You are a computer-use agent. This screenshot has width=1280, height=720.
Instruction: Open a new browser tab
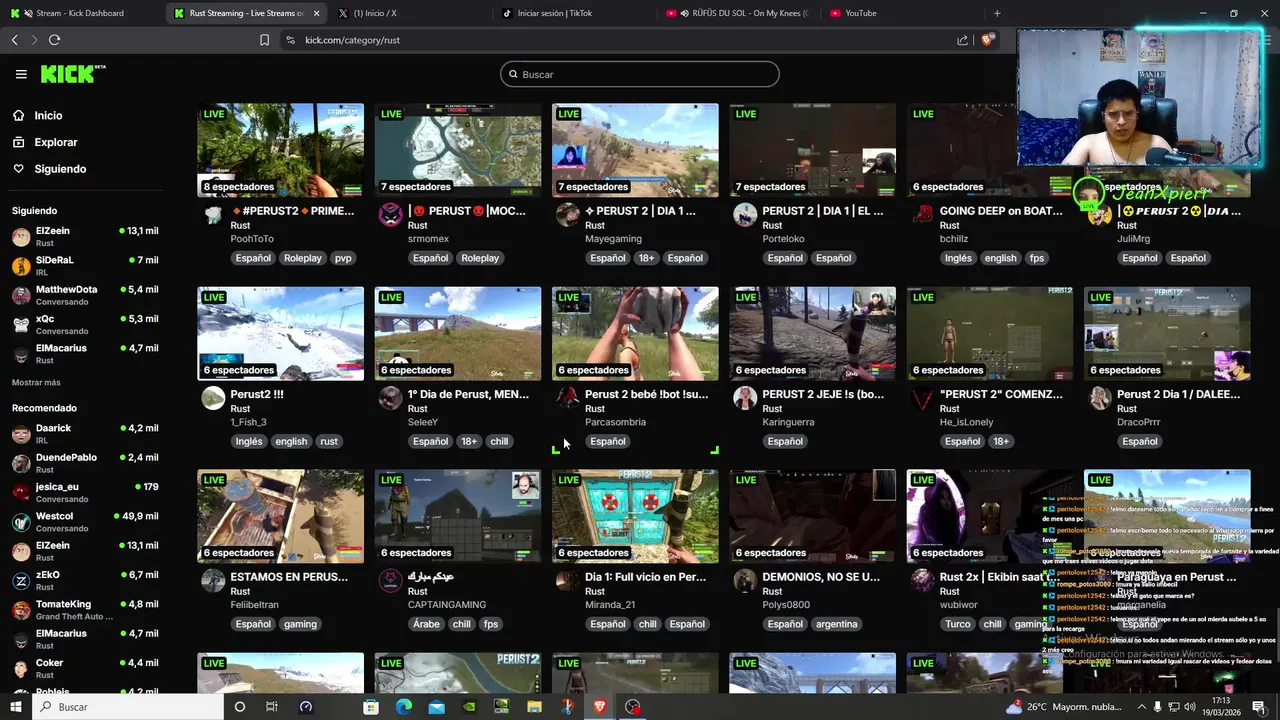(997, 13)
